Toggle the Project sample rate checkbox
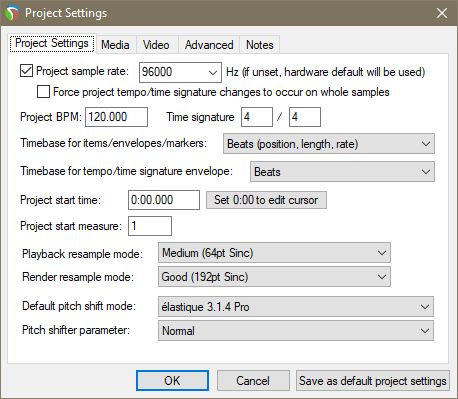The width and height of the screenshot is (458, 399). point(26,71)
